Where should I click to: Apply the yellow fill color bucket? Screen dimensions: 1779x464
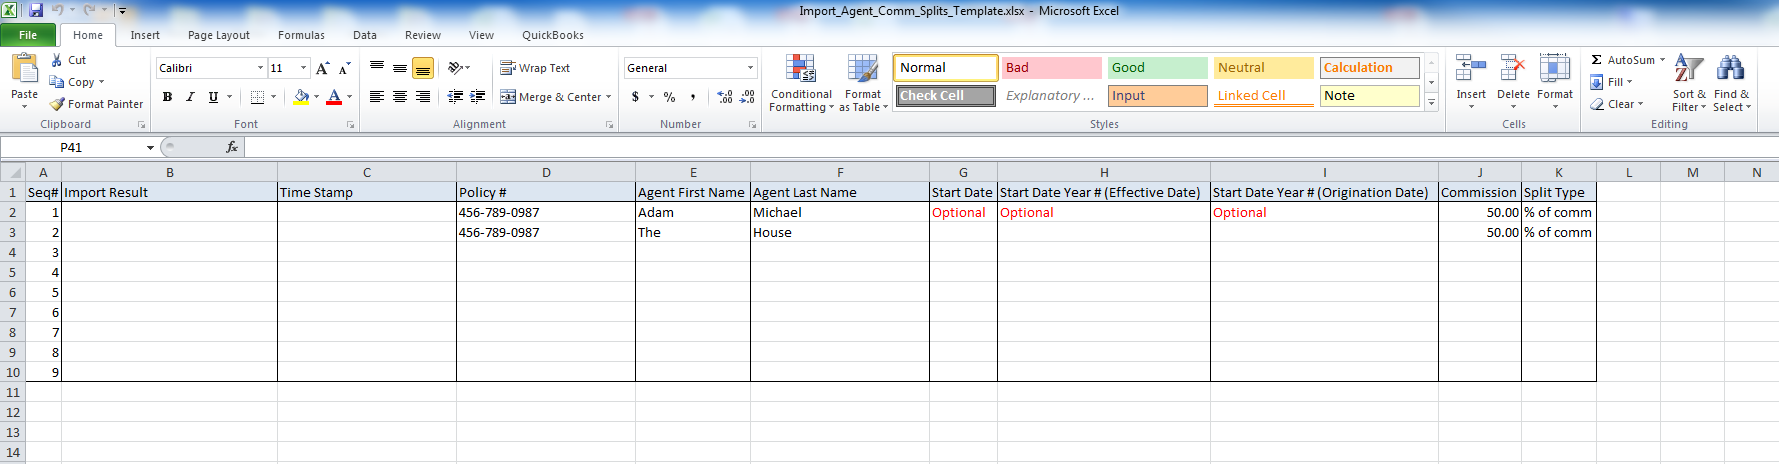click(x=301, y=97)
